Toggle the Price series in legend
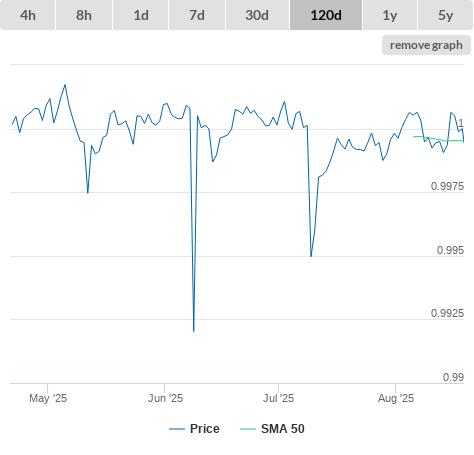Viewport: 474px width, 455px height. click(x=205, y=429)
